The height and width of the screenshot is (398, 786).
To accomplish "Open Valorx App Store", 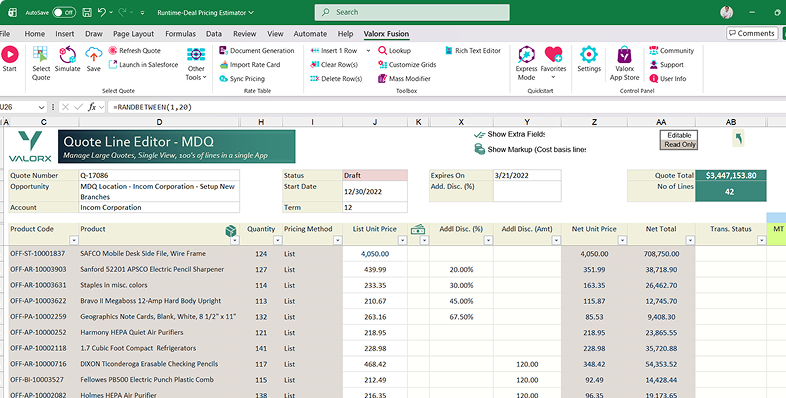I will 625,63.
